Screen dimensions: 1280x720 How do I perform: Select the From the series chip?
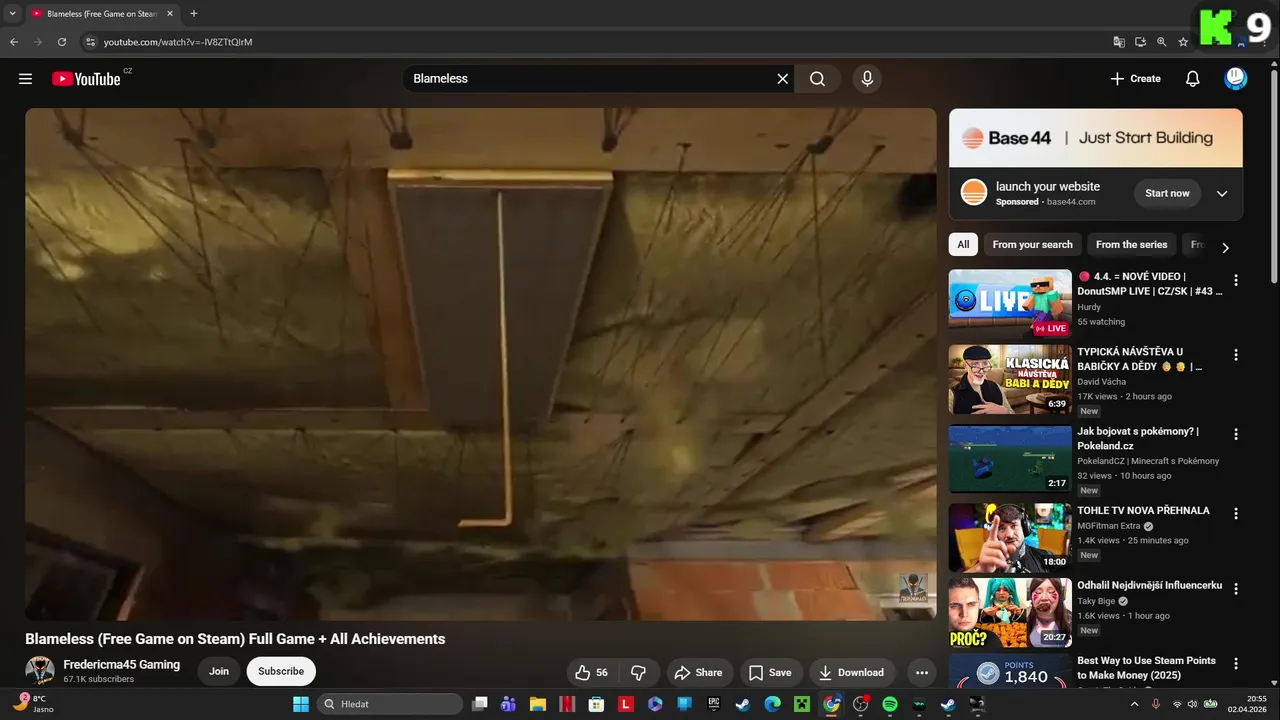point(1131,244)
